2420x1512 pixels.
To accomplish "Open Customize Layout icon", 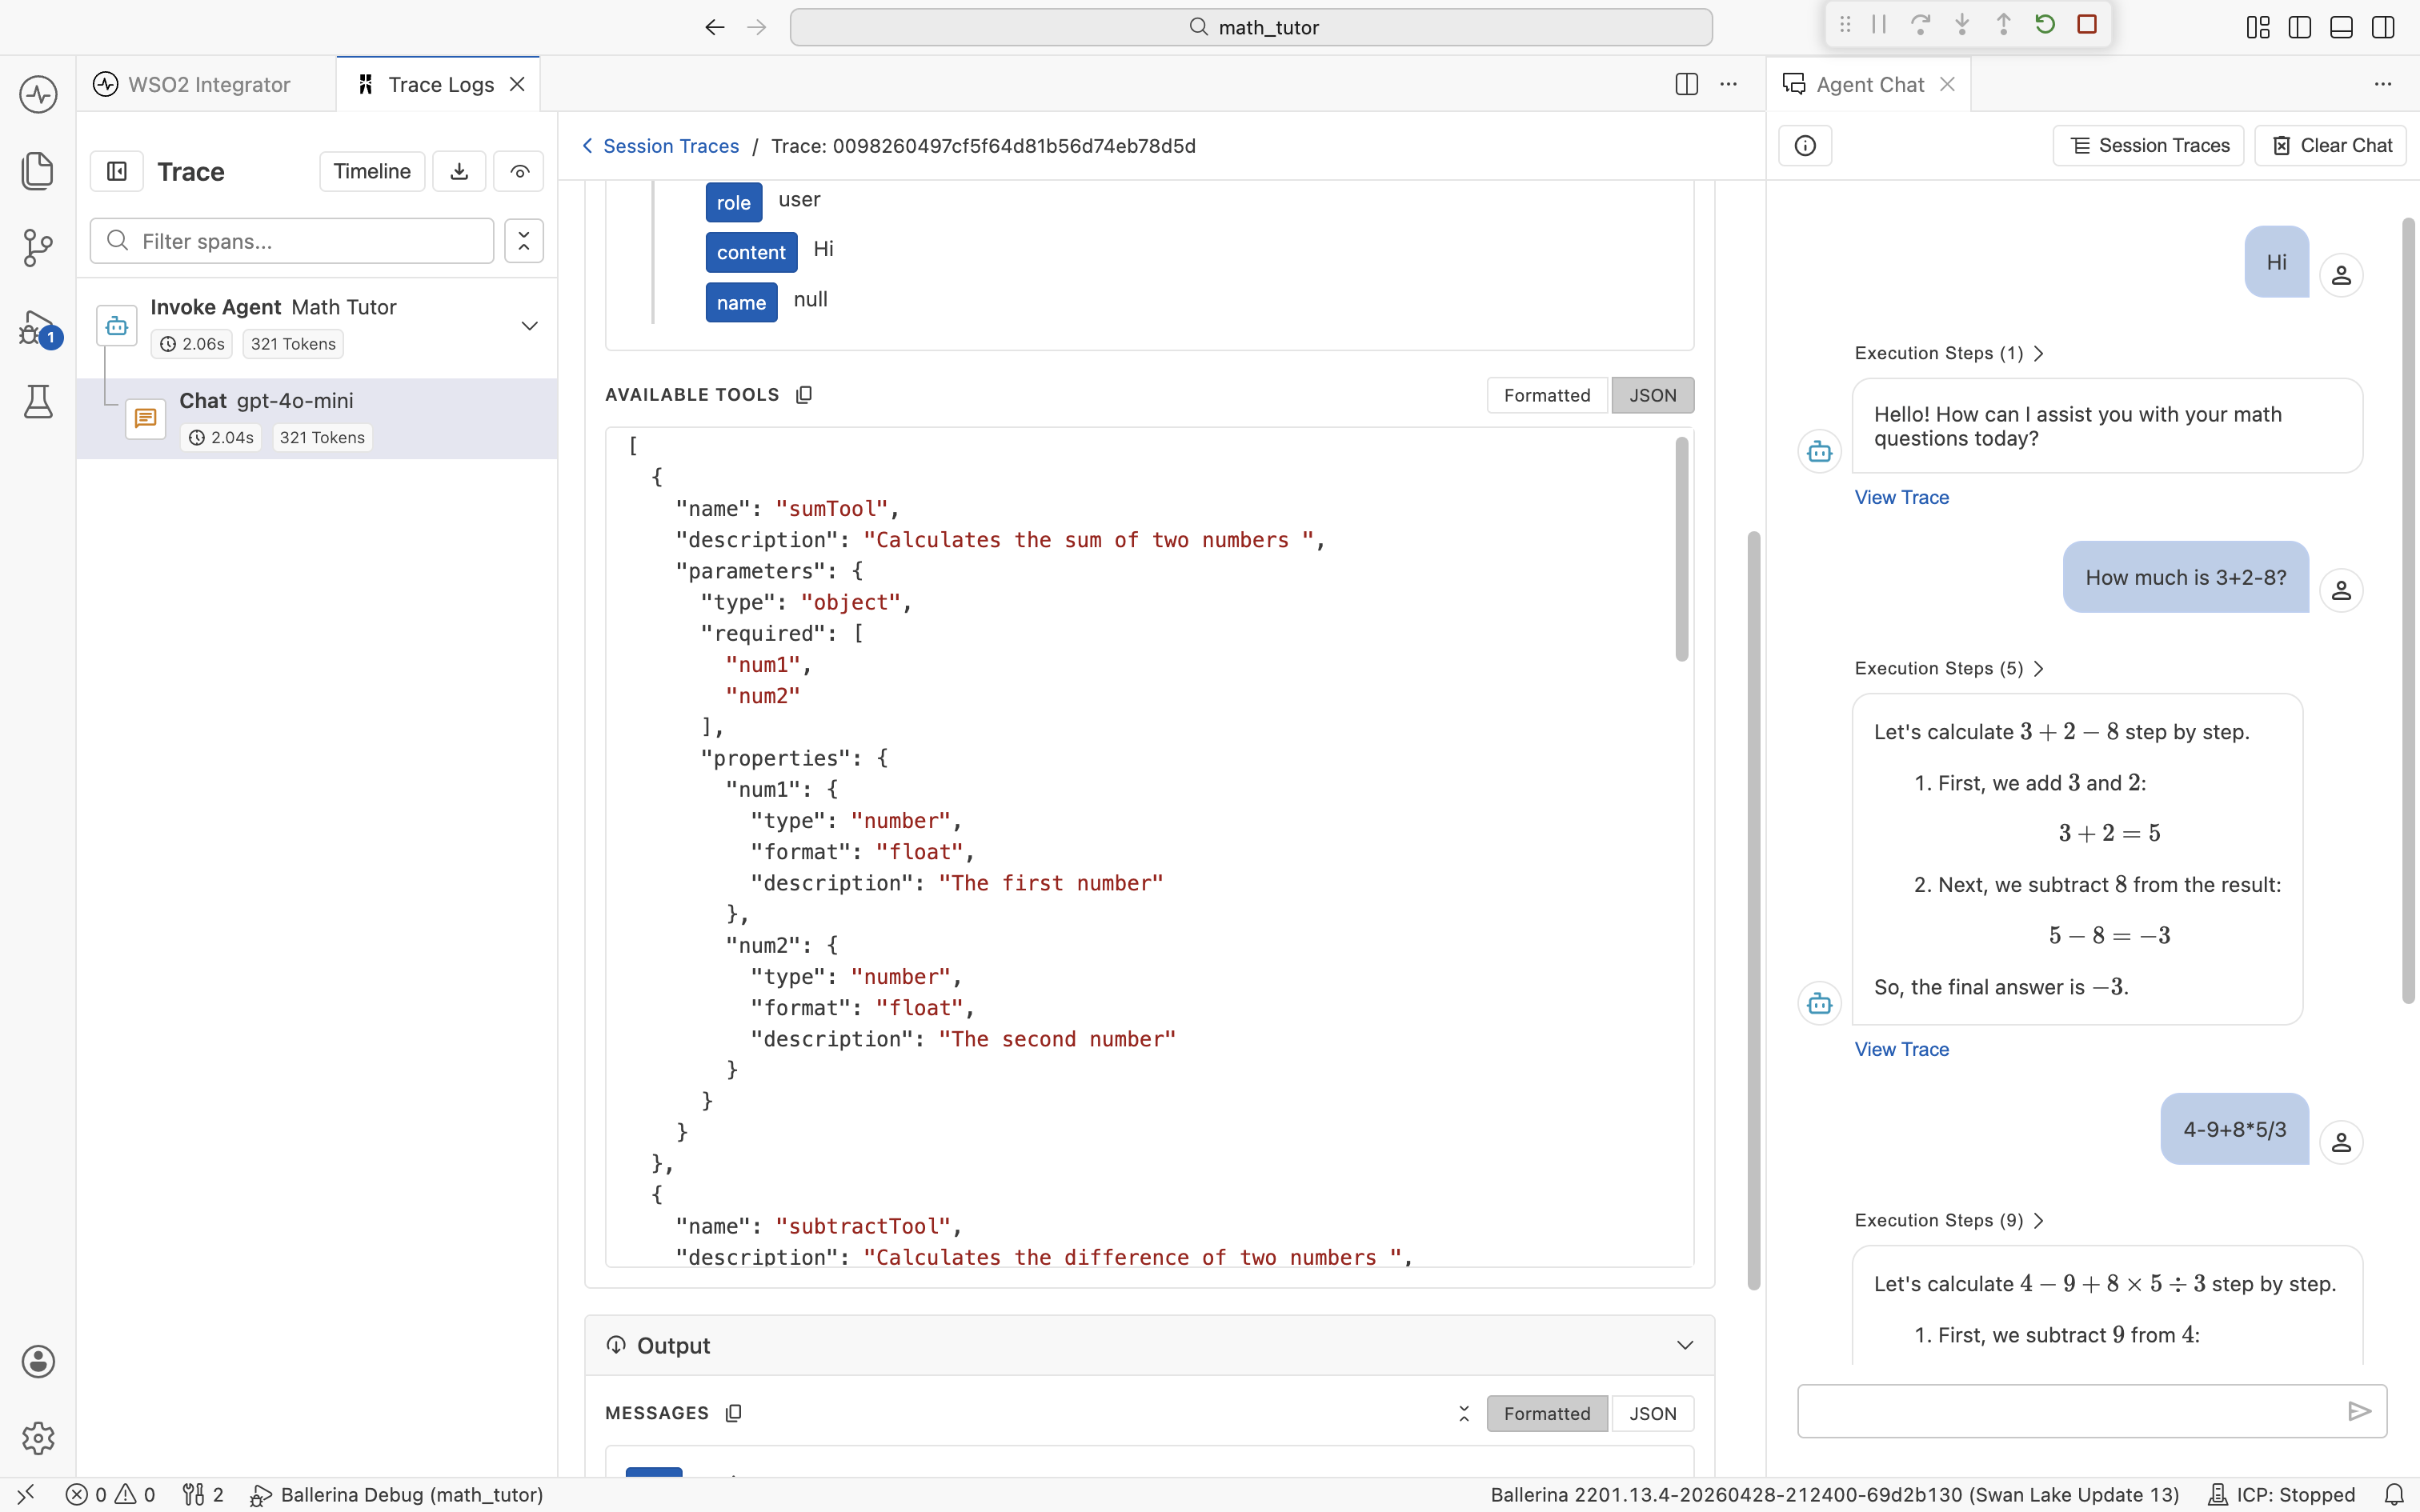I will click(x=2258, y=27).
